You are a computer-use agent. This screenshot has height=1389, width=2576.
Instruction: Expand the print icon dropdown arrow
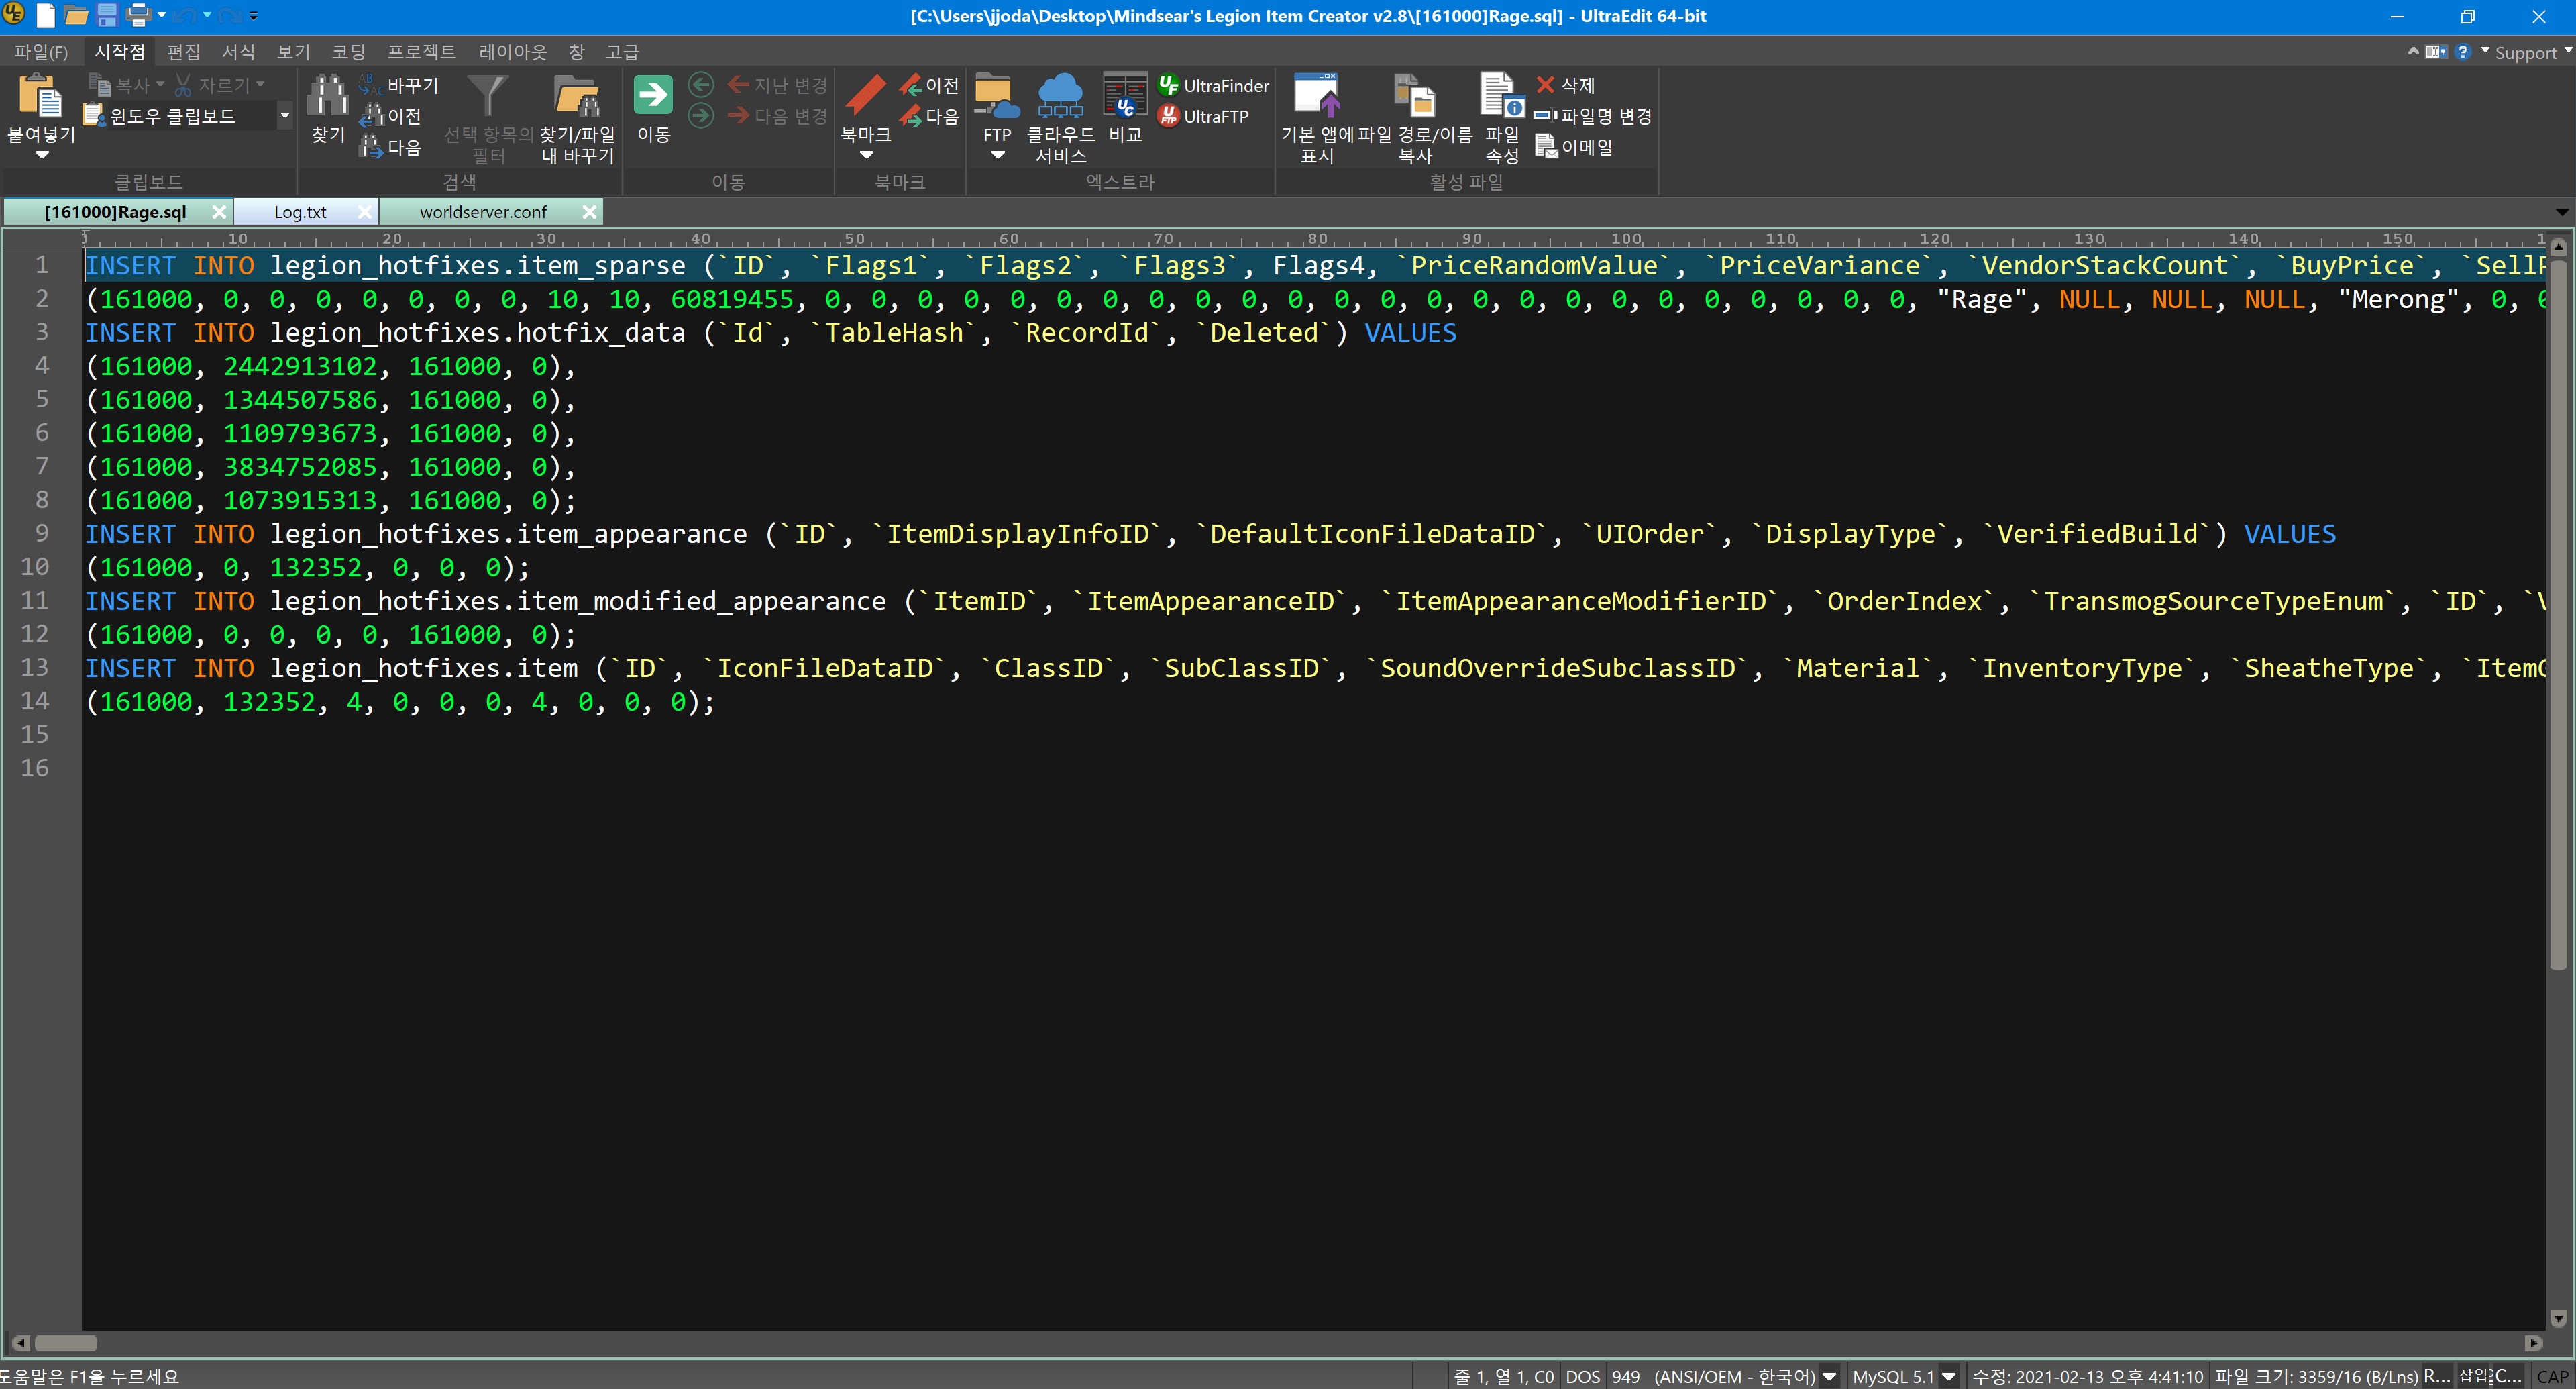[161, 15]
